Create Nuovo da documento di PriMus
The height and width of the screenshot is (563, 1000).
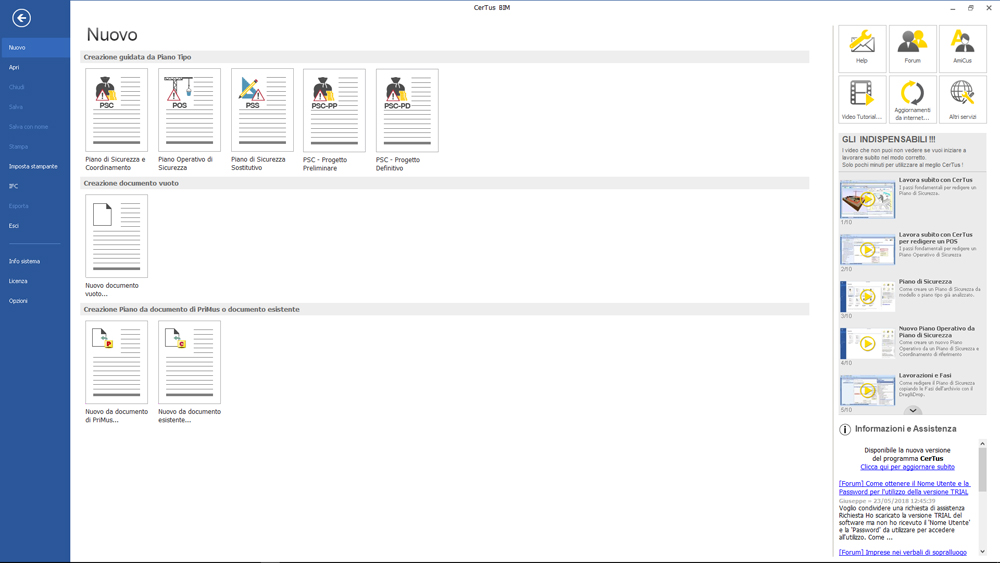(x=117, y=362)
